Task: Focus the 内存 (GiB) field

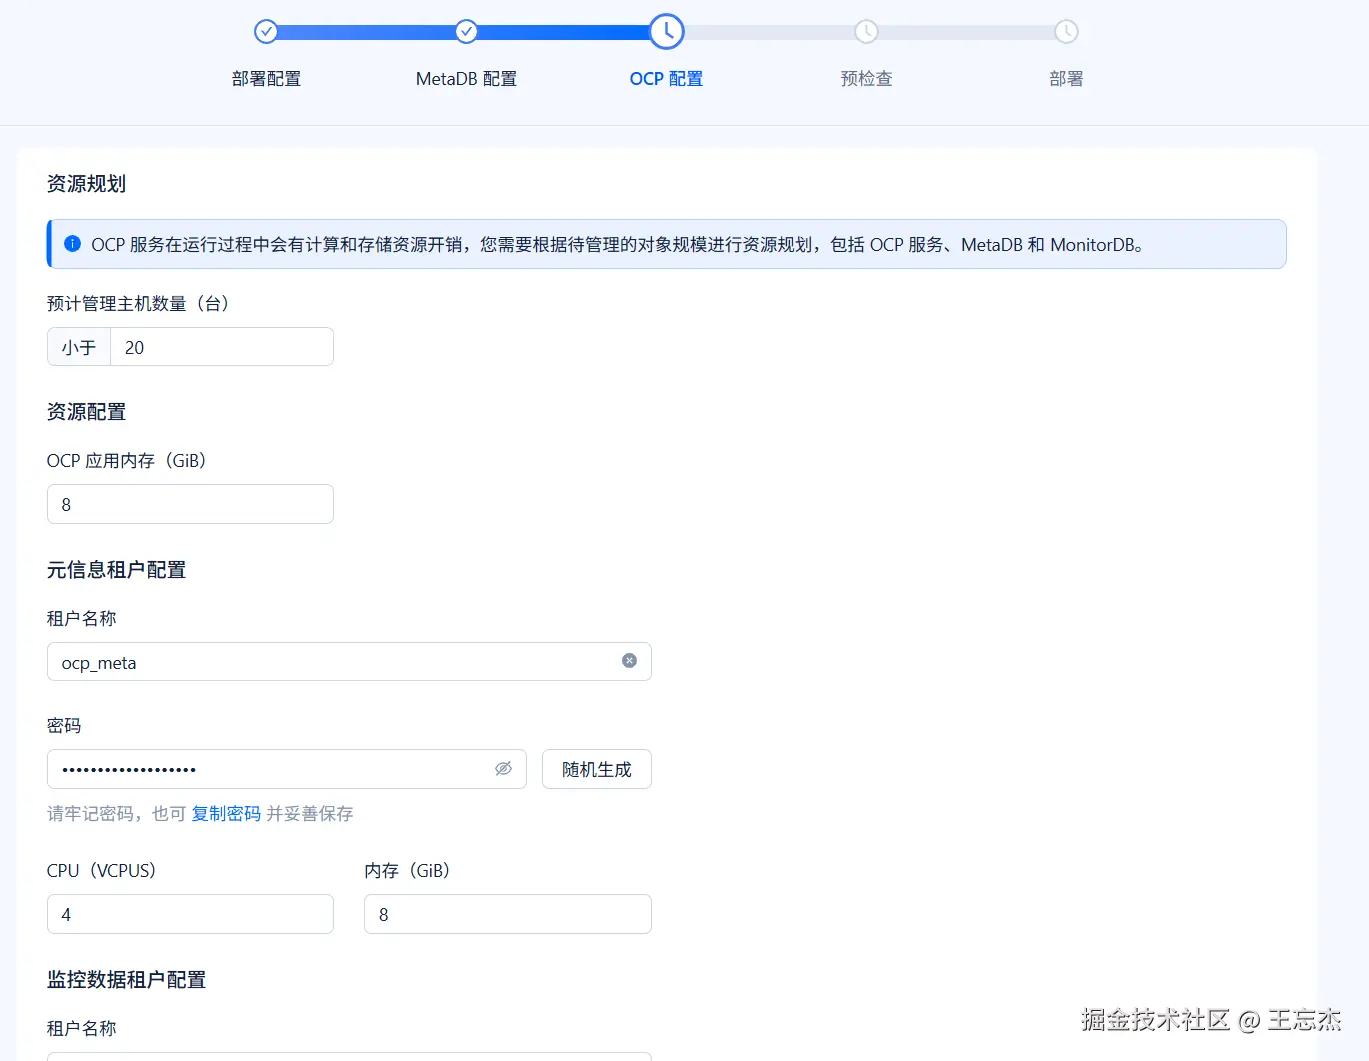Action: tap(508, 914)
